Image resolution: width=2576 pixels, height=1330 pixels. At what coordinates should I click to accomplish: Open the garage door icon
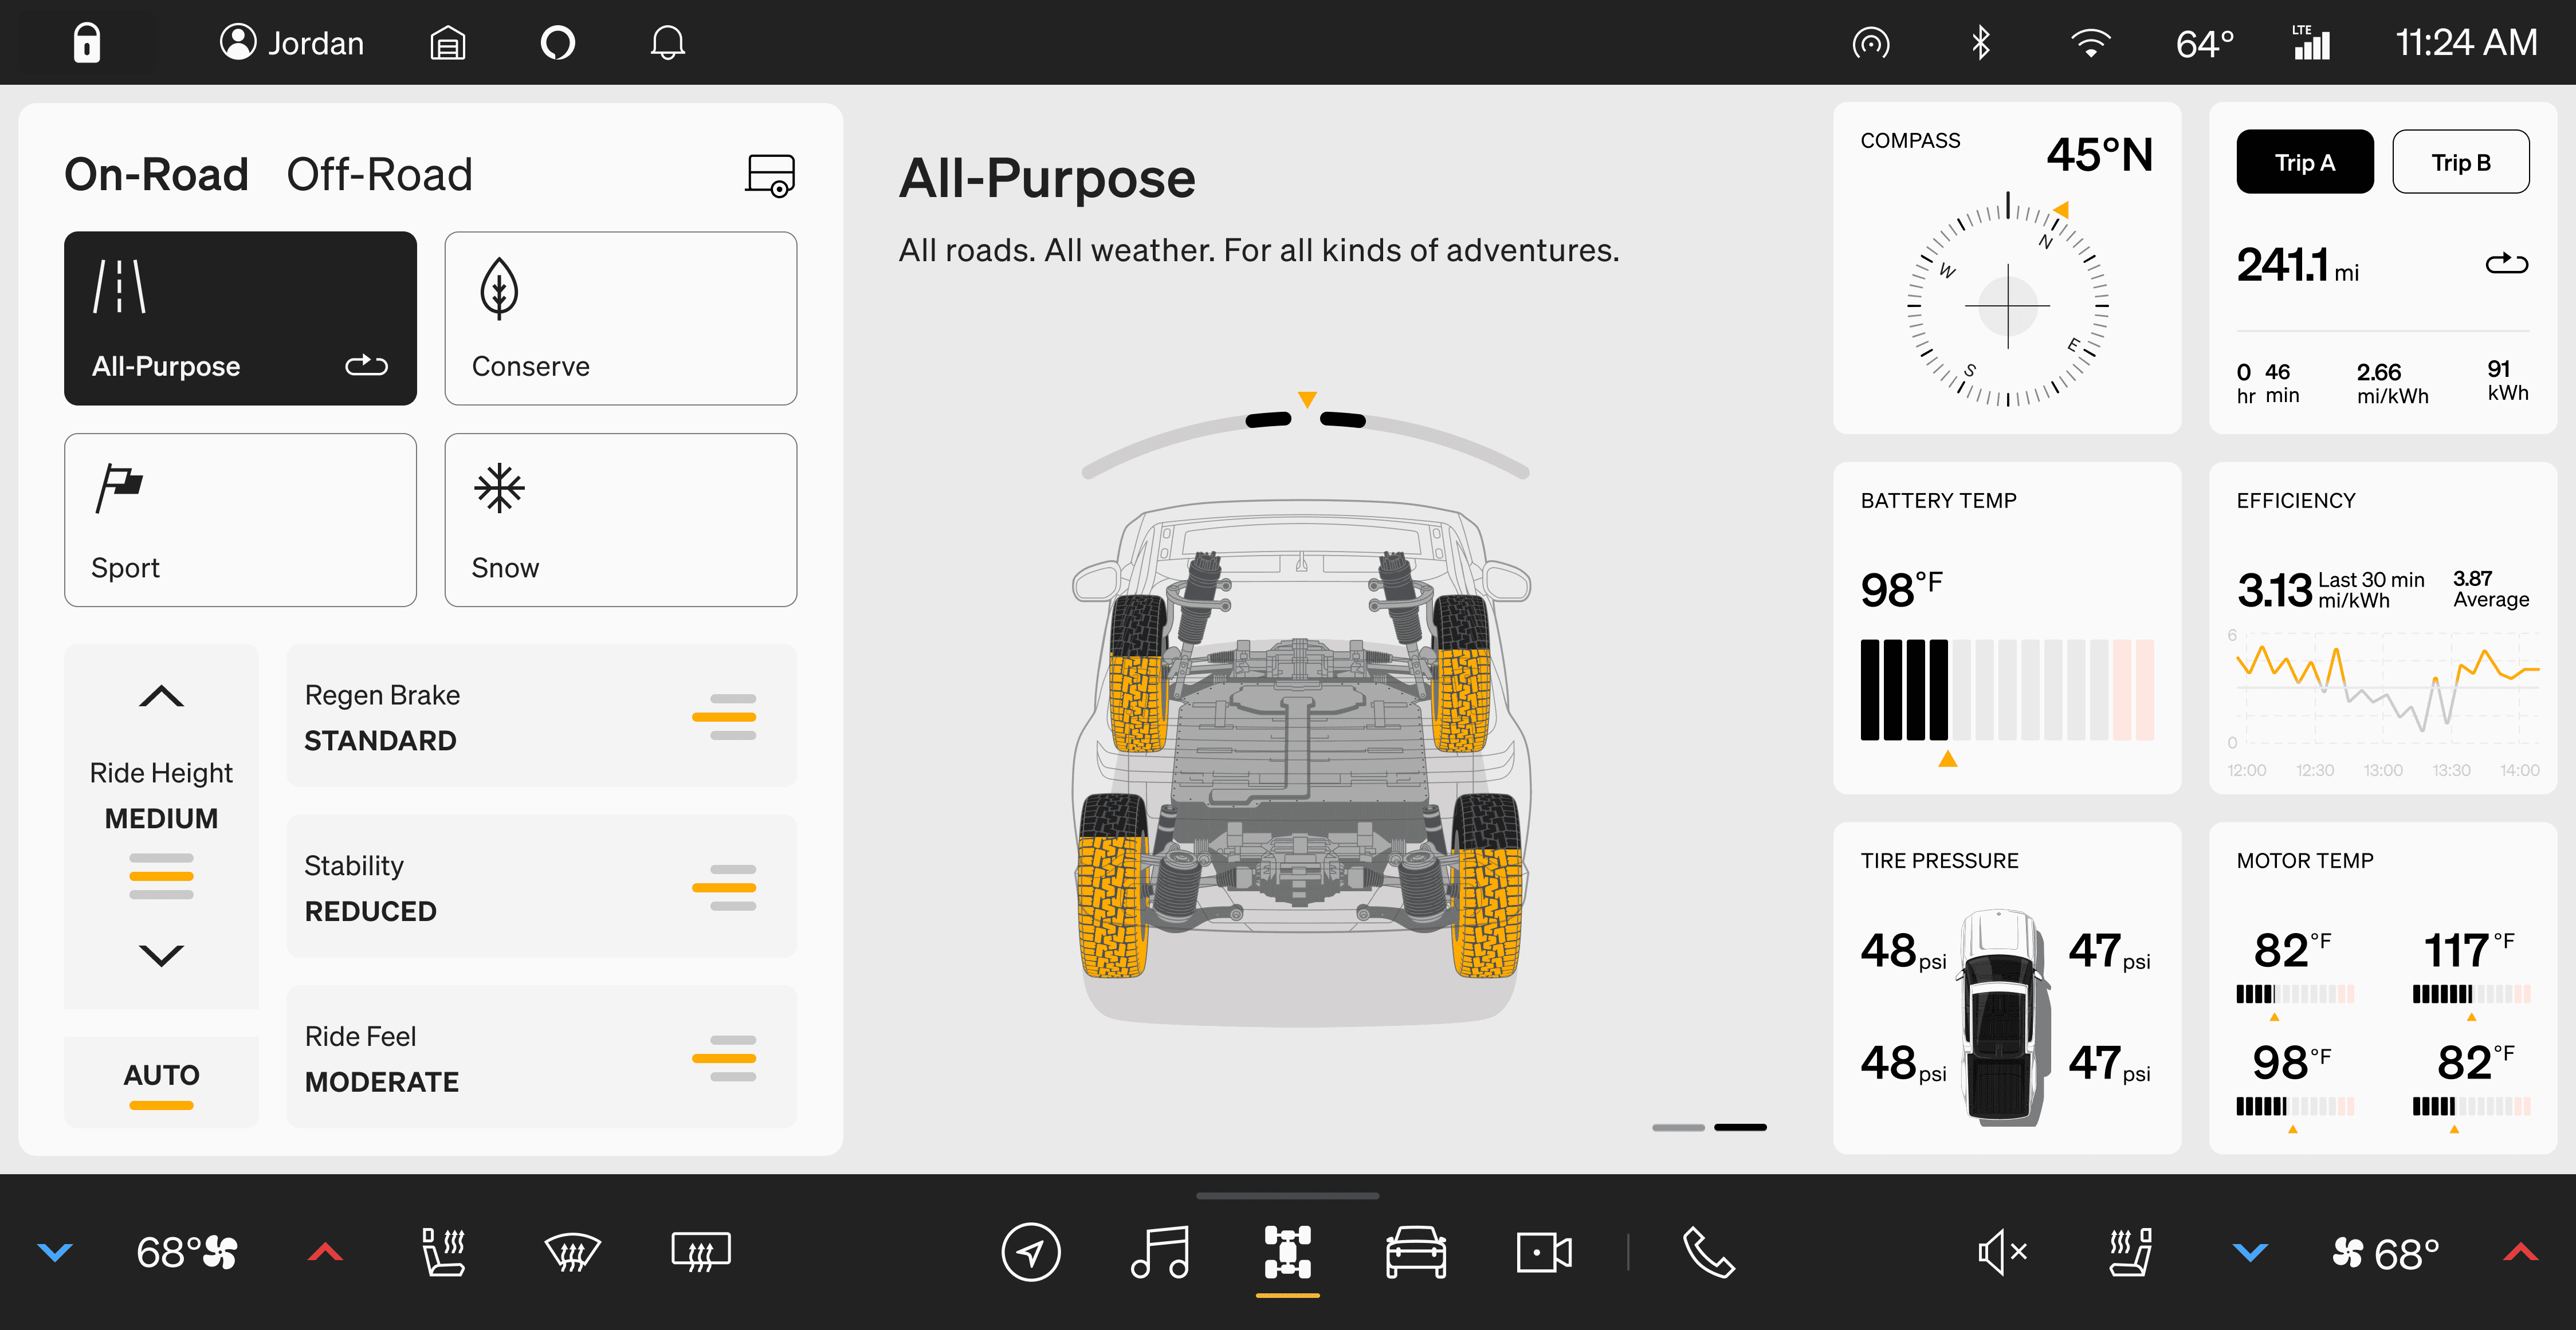[x=447, y=43]
